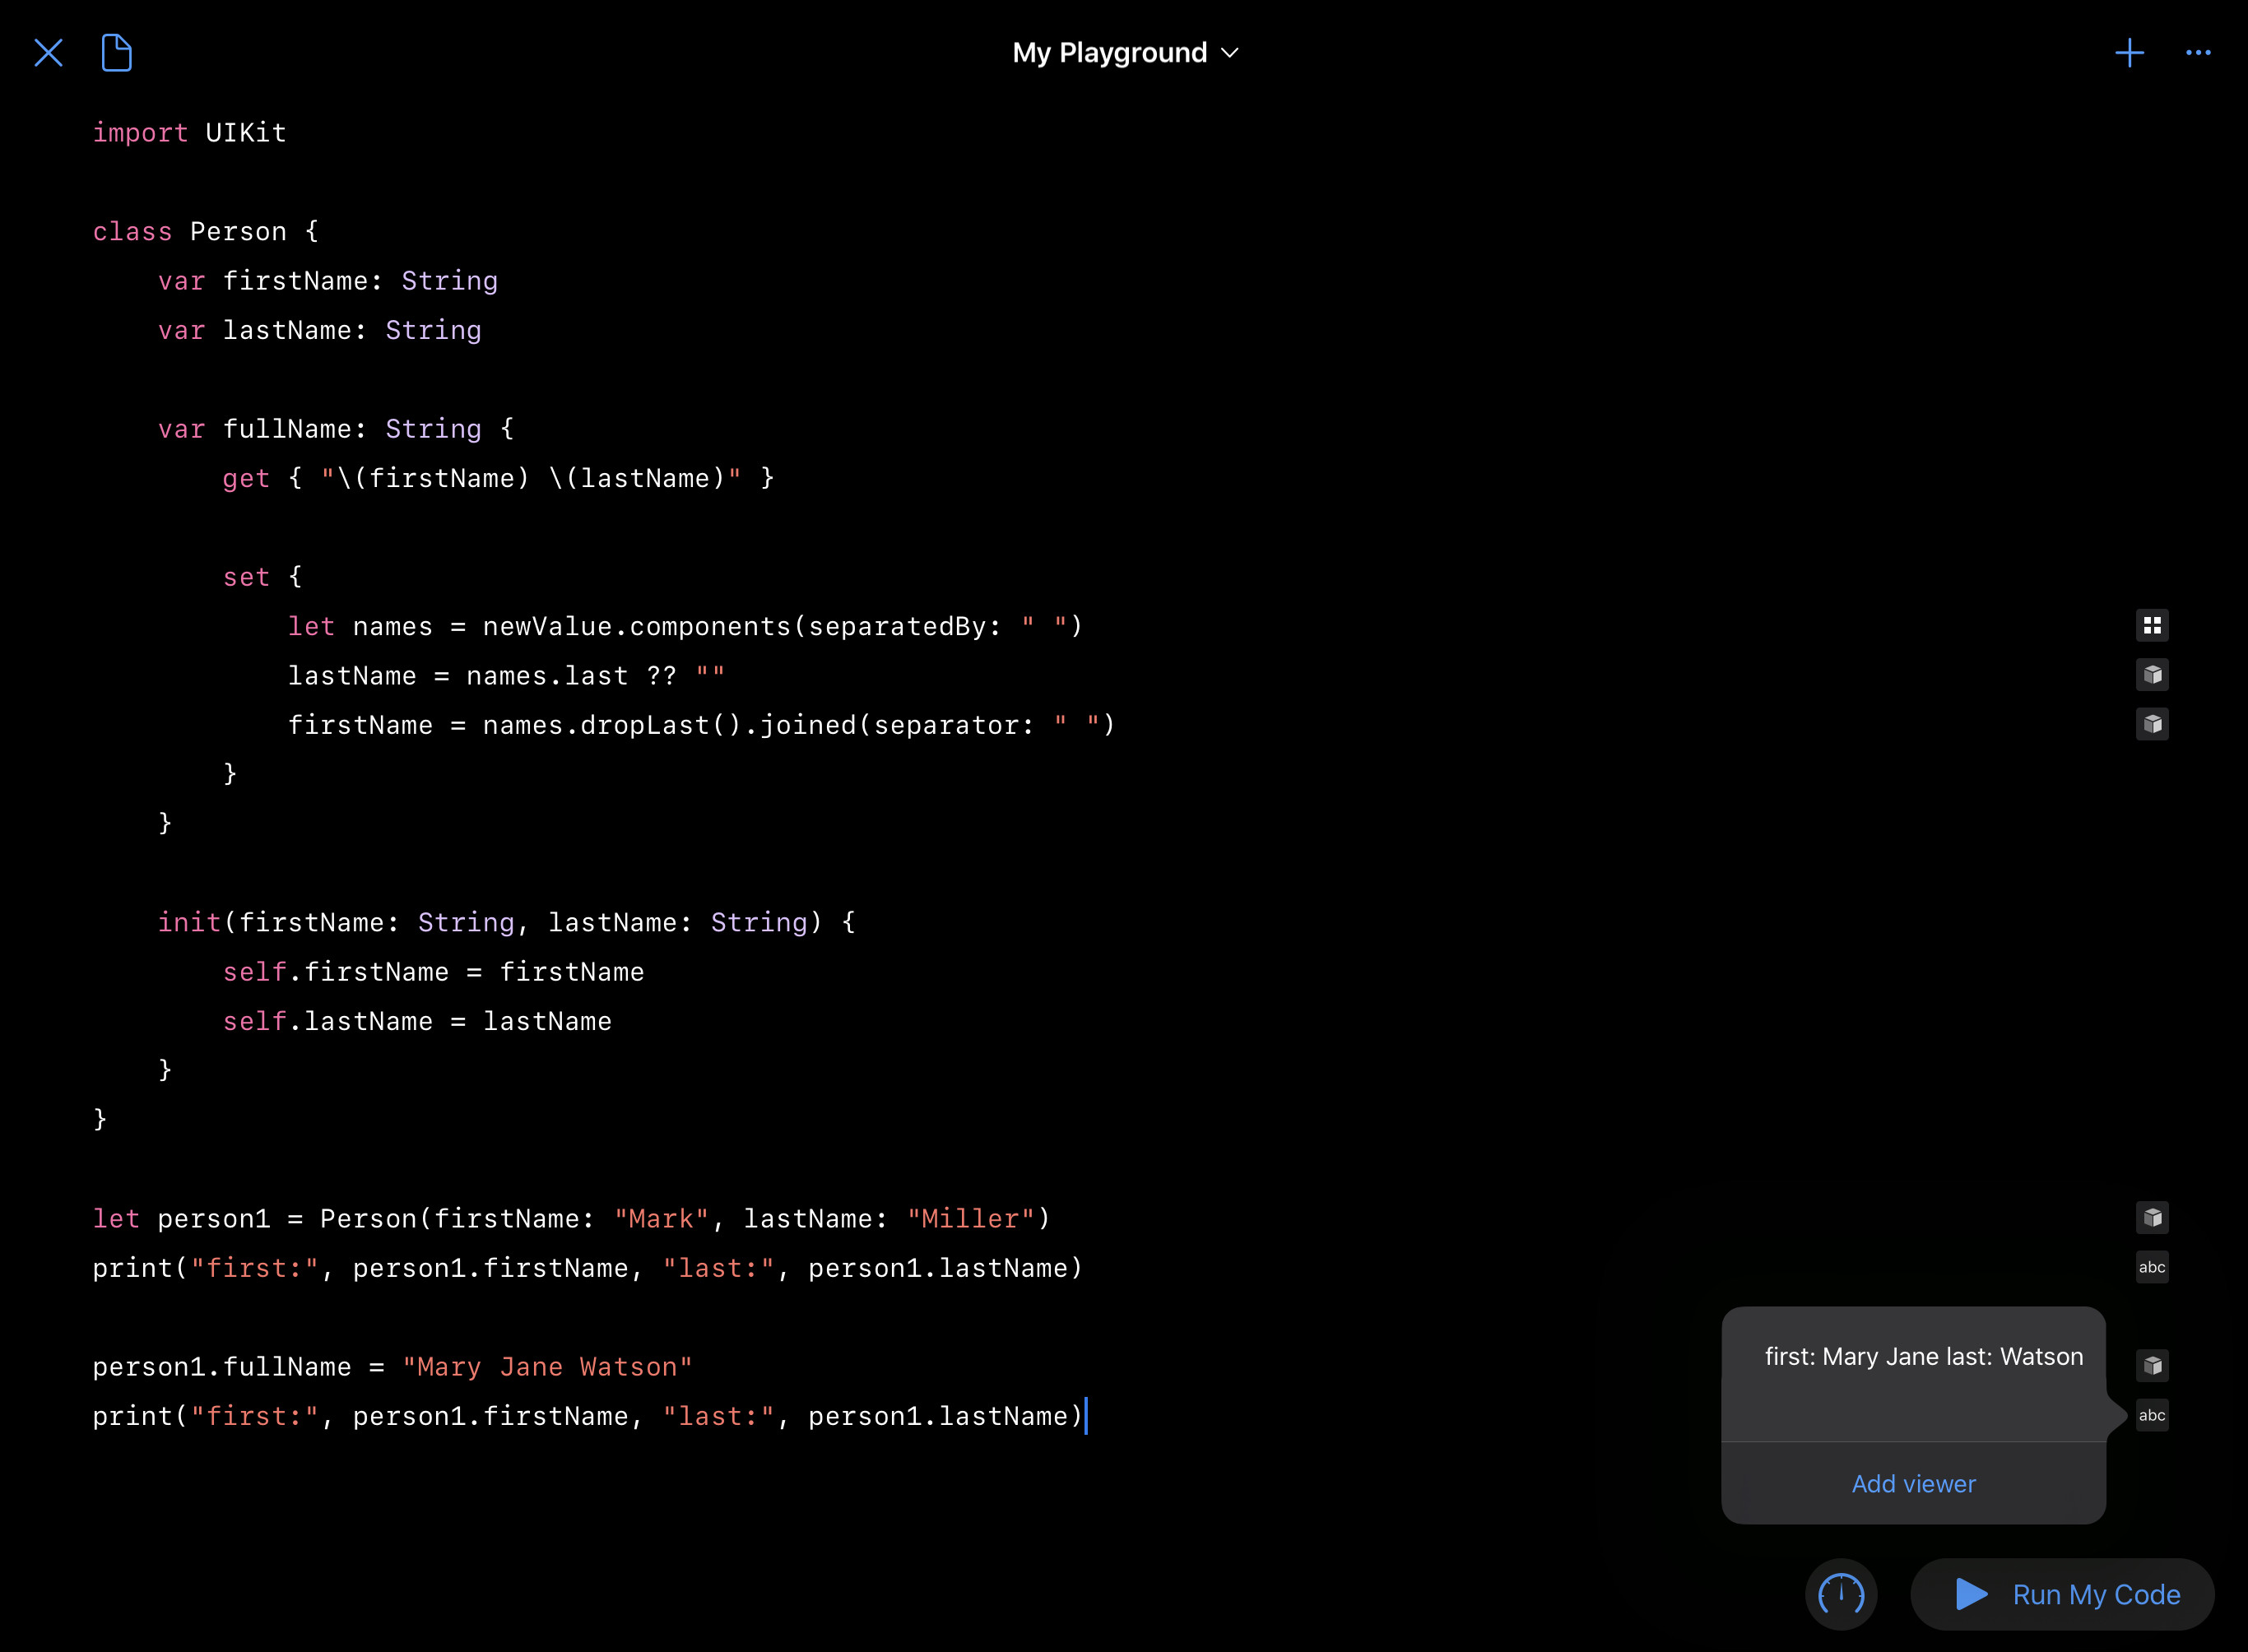This screenshot has width=2248, height=1652.
Task: Open the three-dots more options menu
Action: pyautogui.click(x=2198, y=52)
